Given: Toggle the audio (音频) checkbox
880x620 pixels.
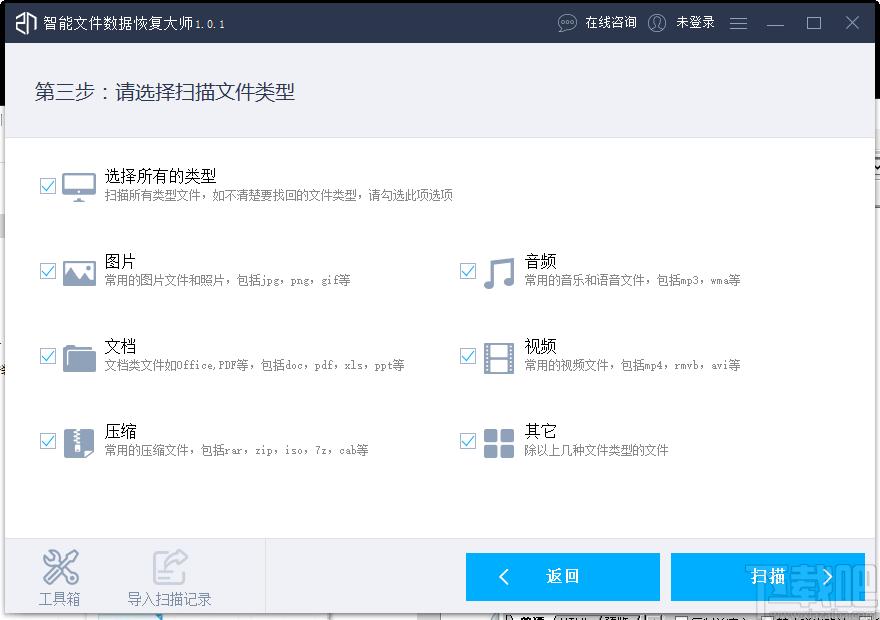Looking at the screenshot, I should pyautogui.click(x=468, y=271).
